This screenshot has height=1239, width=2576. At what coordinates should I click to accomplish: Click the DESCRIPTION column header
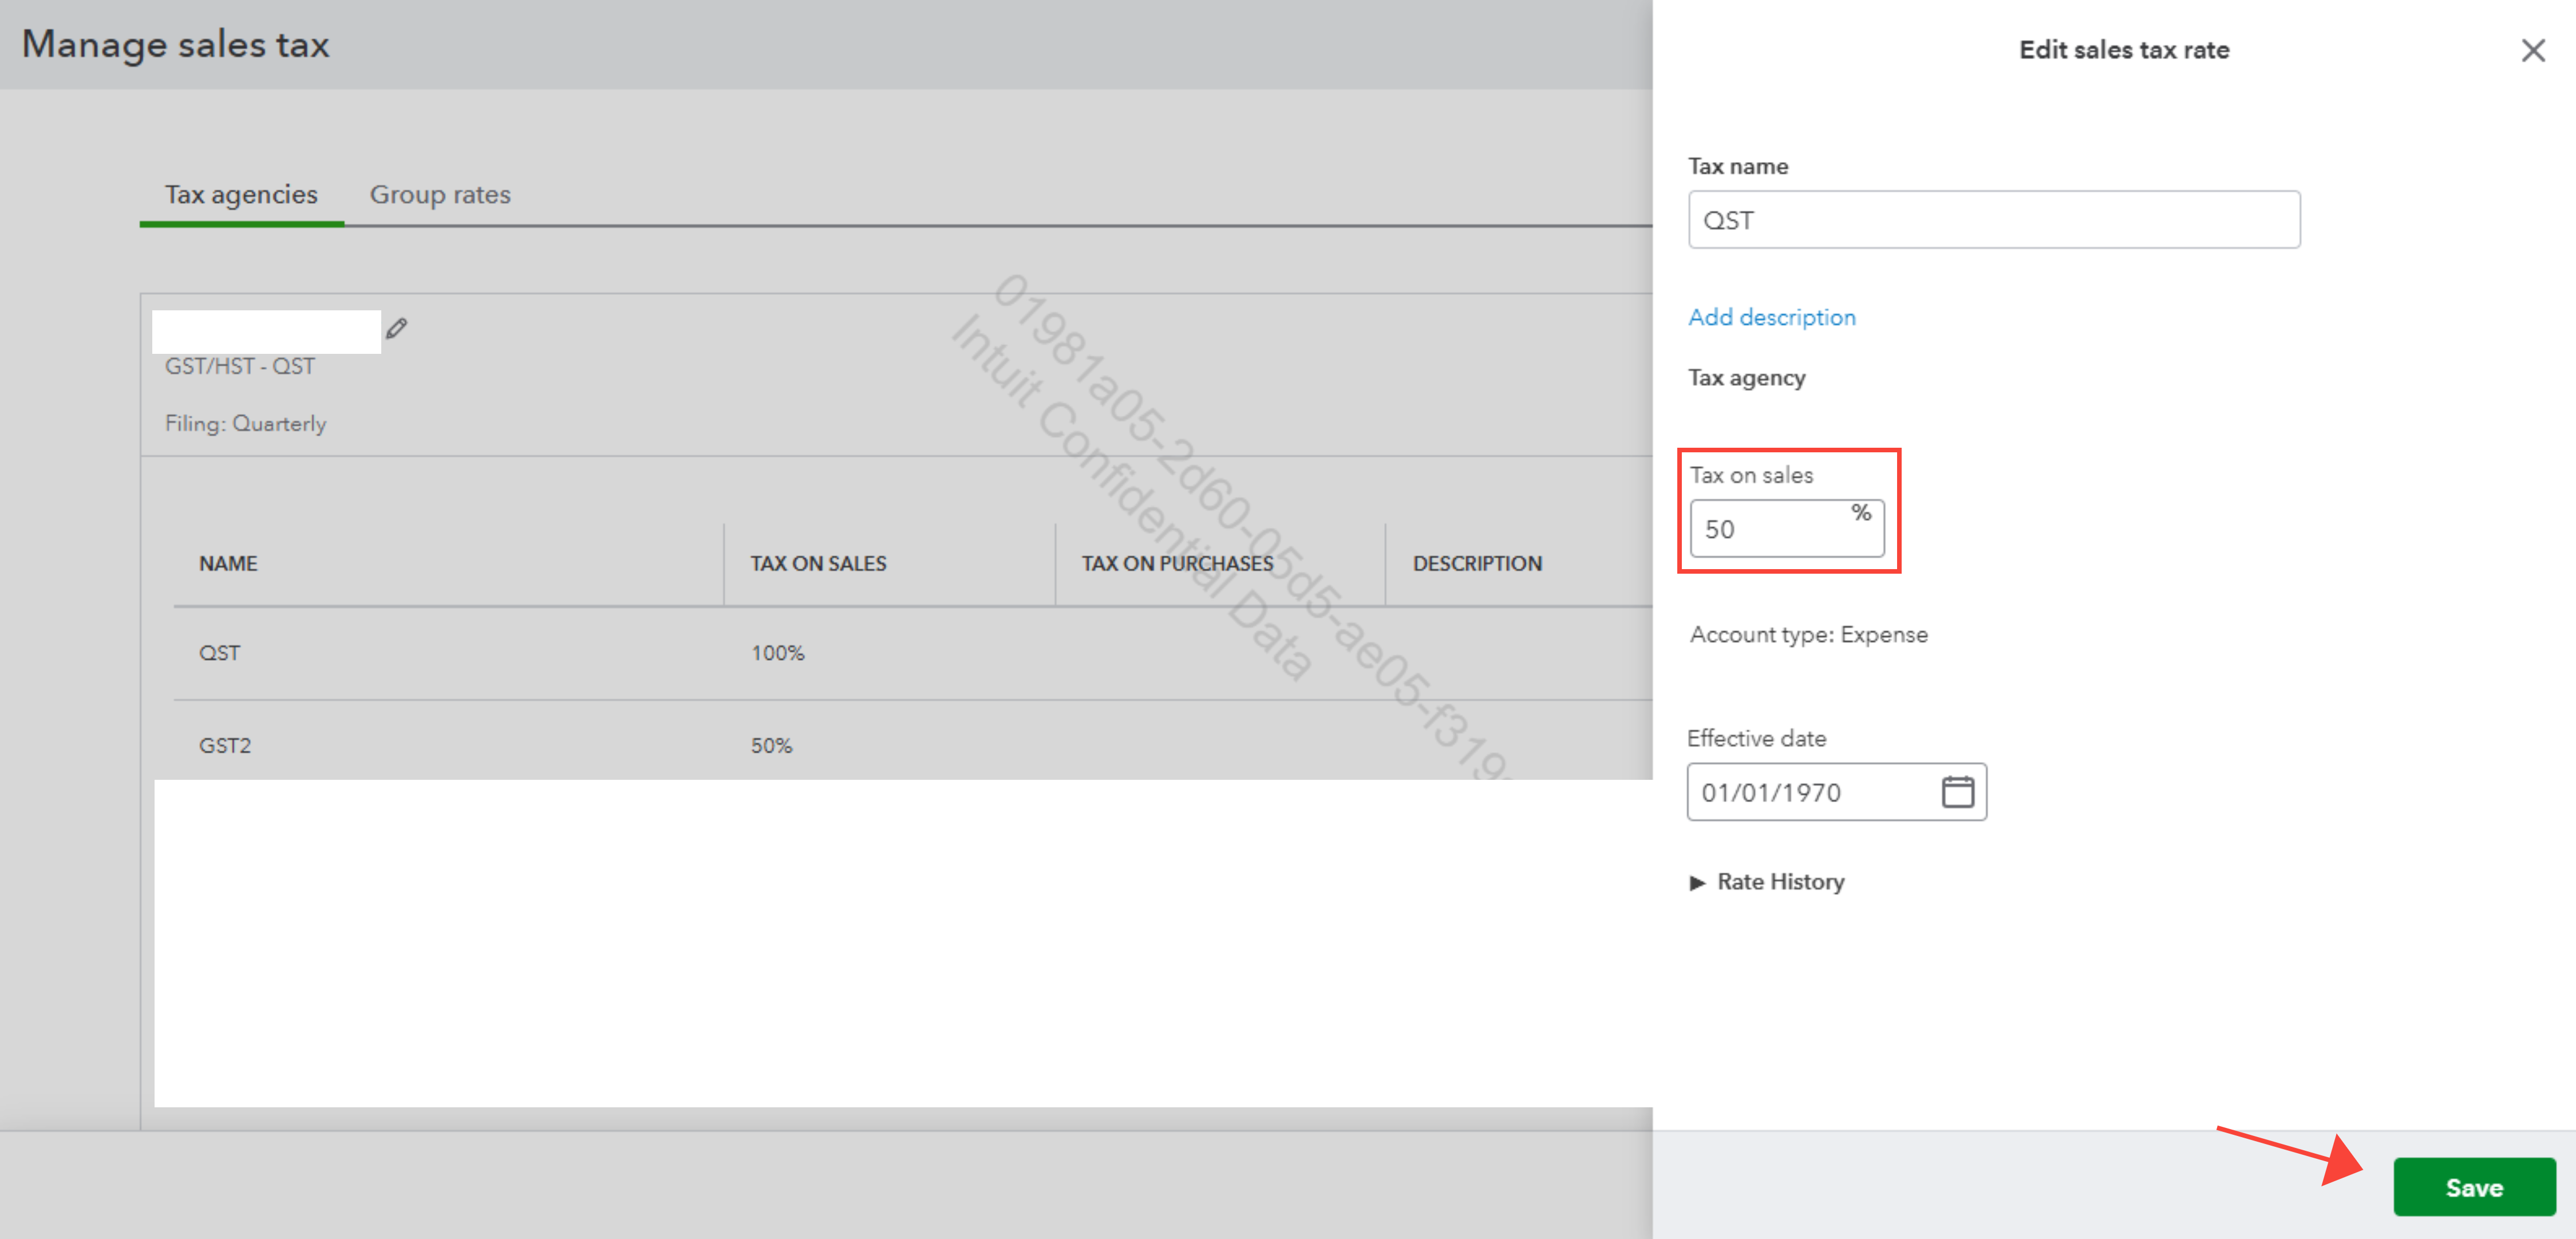(1476, 563)
